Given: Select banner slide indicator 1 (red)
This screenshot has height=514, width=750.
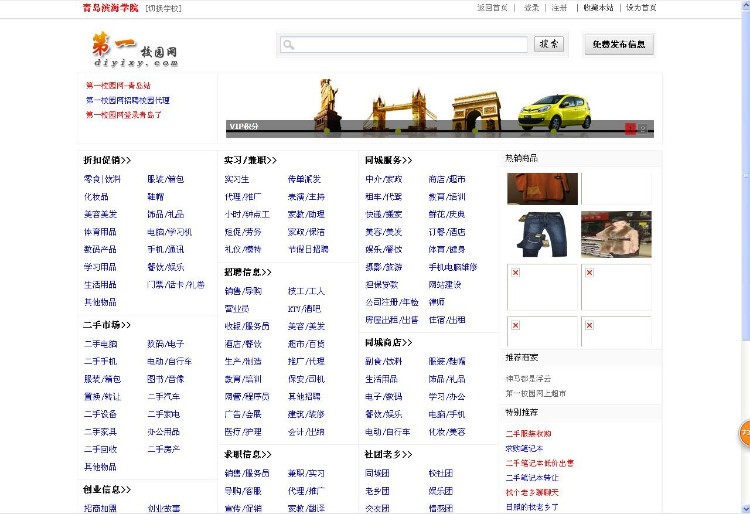Looking at the screenshot, I should pos(630,129).
